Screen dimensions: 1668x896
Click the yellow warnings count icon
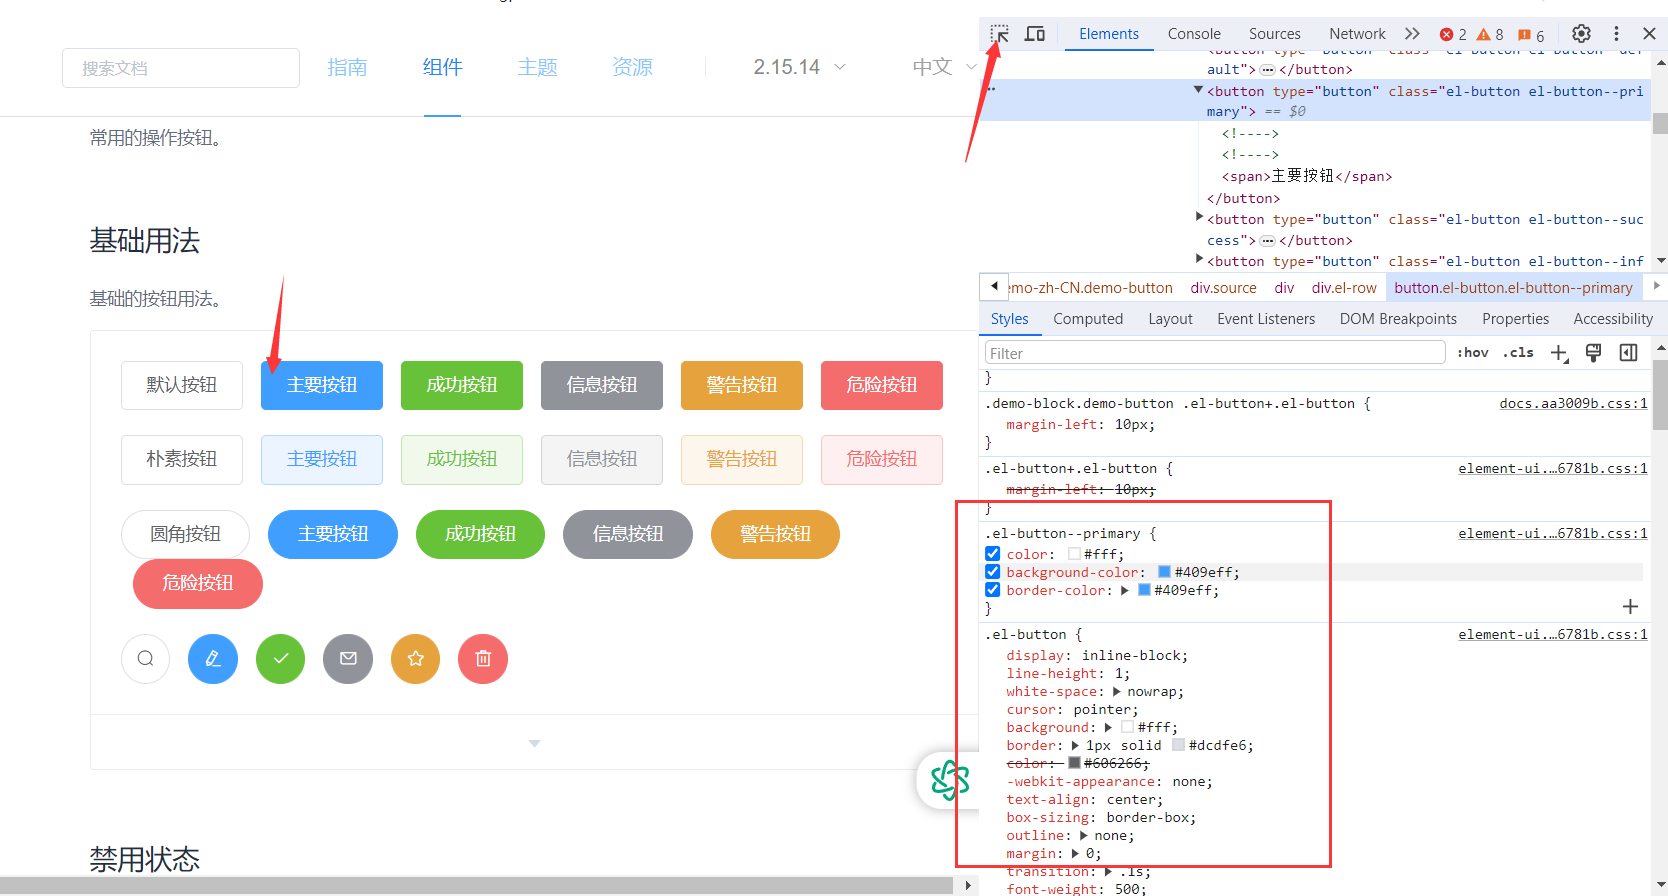click(x=1484, y=34)
